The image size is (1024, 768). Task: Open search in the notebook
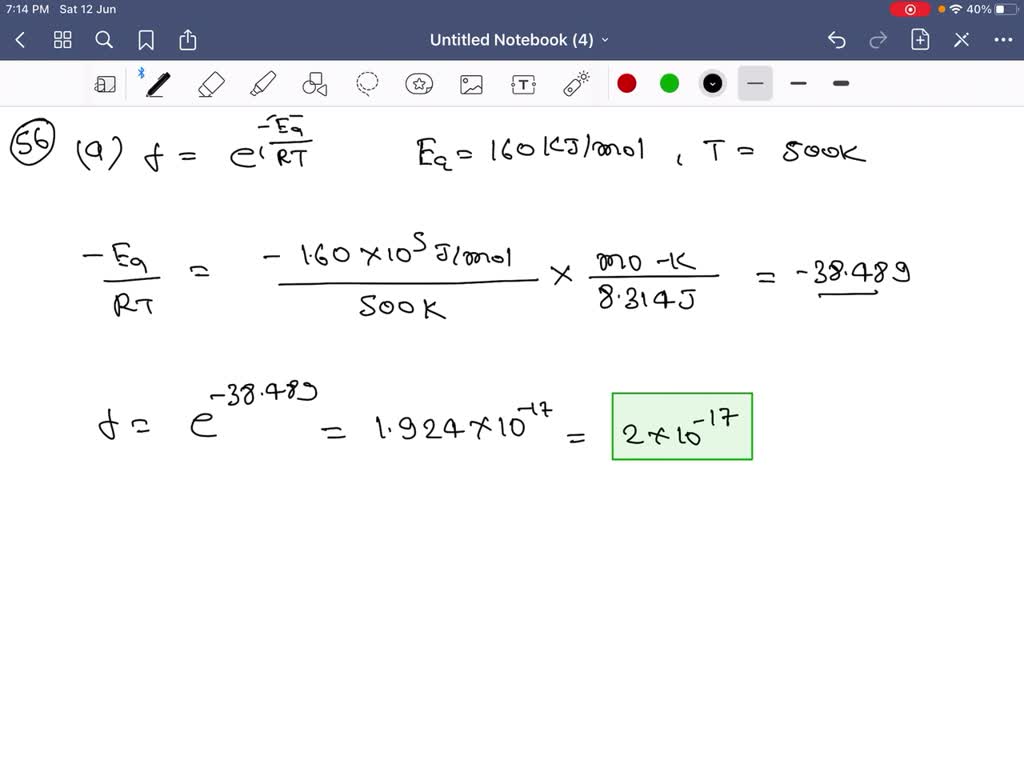(104, 40)
